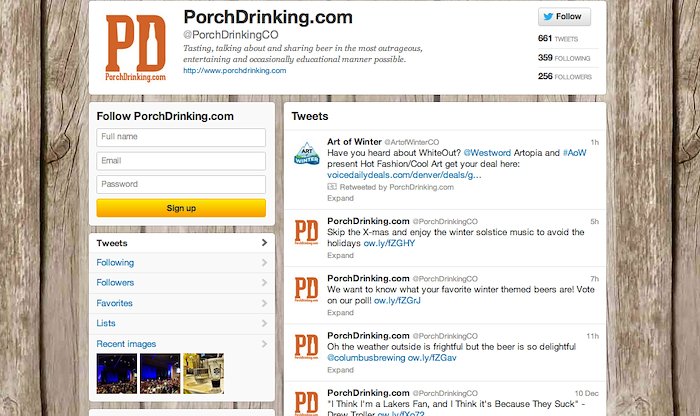Open the Following list
This screenshot has width=700, height=416.
(182, 263)
